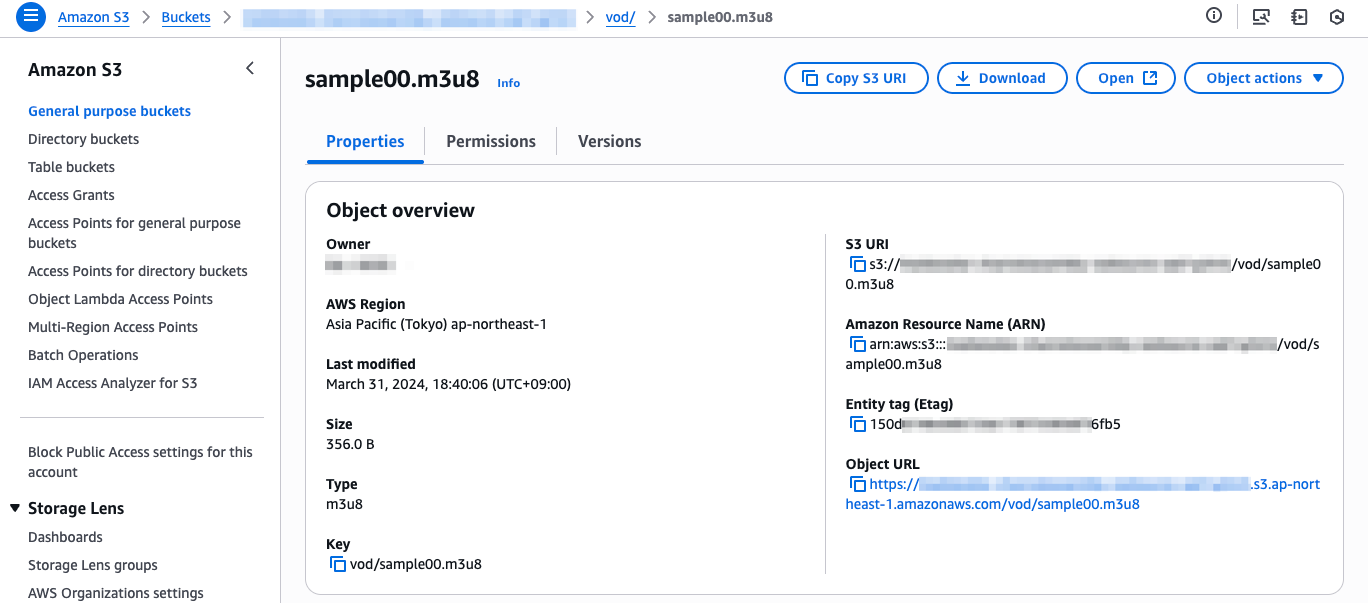This screenshot has height=603, width=1368.
Task: Click the Type value m3u8
Action: tap(344, 504)
